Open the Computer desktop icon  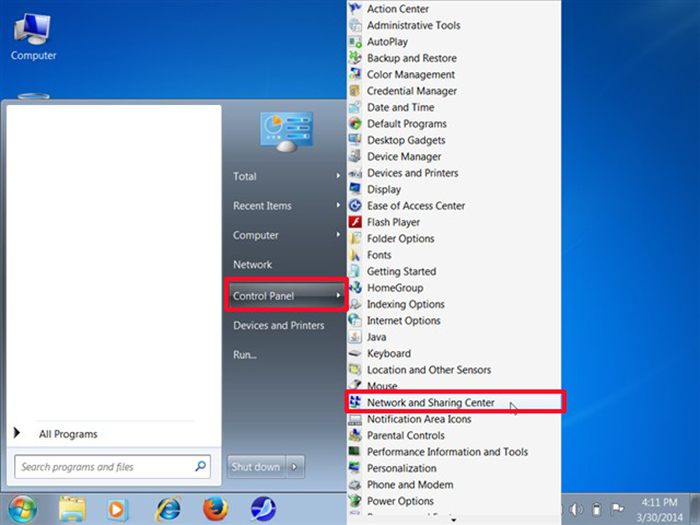pyautogui.click(x=33, y=38)
